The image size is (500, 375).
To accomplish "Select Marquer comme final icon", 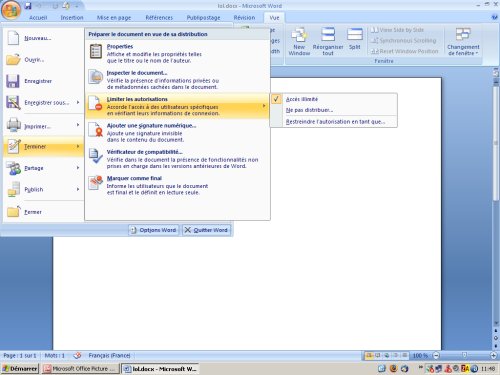I will click(x=96, y=182).
